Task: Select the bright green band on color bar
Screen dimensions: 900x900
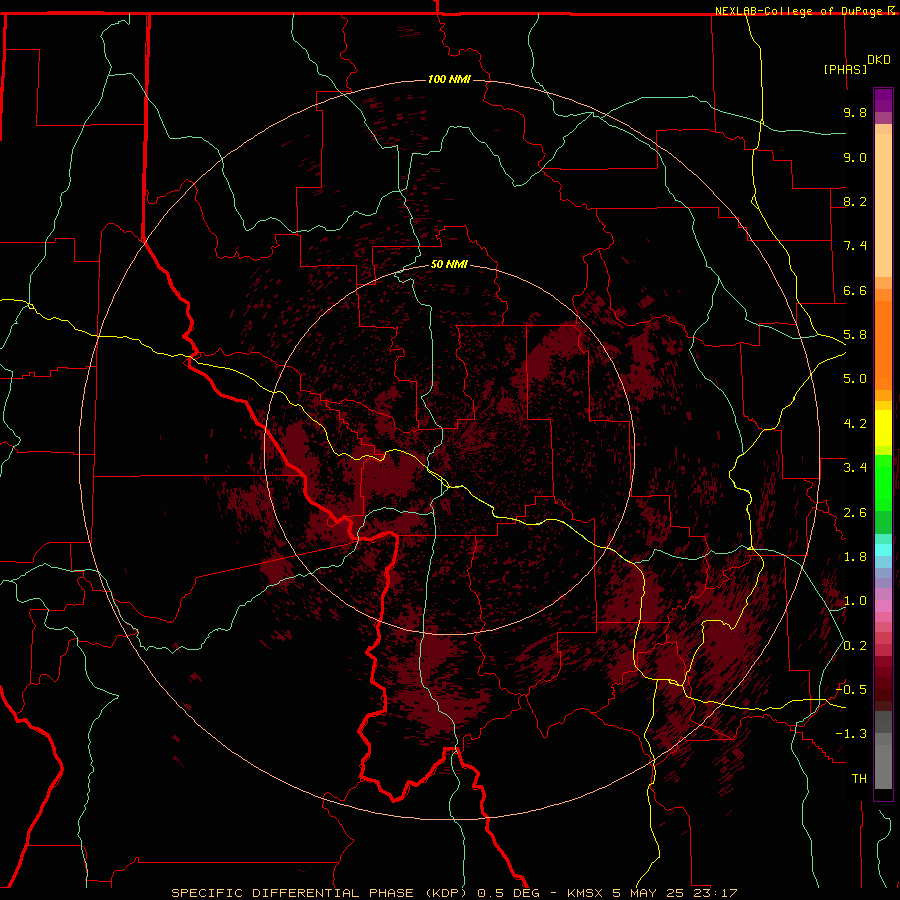Action: pyautogui.click(x=883, y=483)
